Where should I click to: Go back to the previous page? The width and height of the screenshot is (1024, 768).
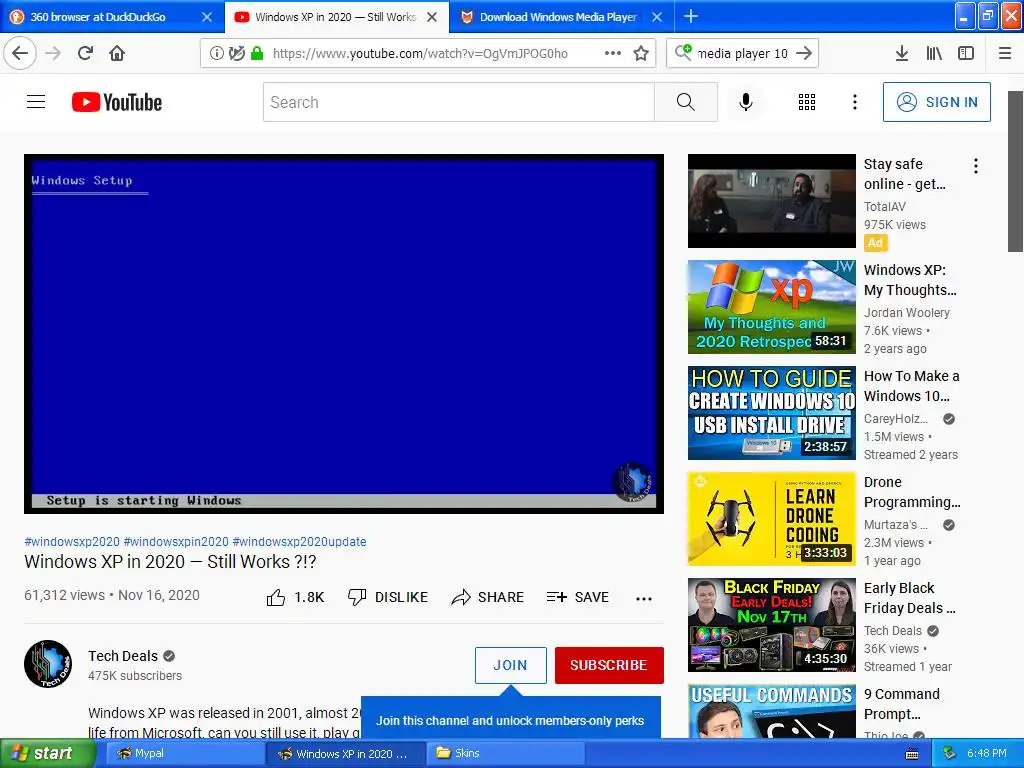[x=20, y=53]
